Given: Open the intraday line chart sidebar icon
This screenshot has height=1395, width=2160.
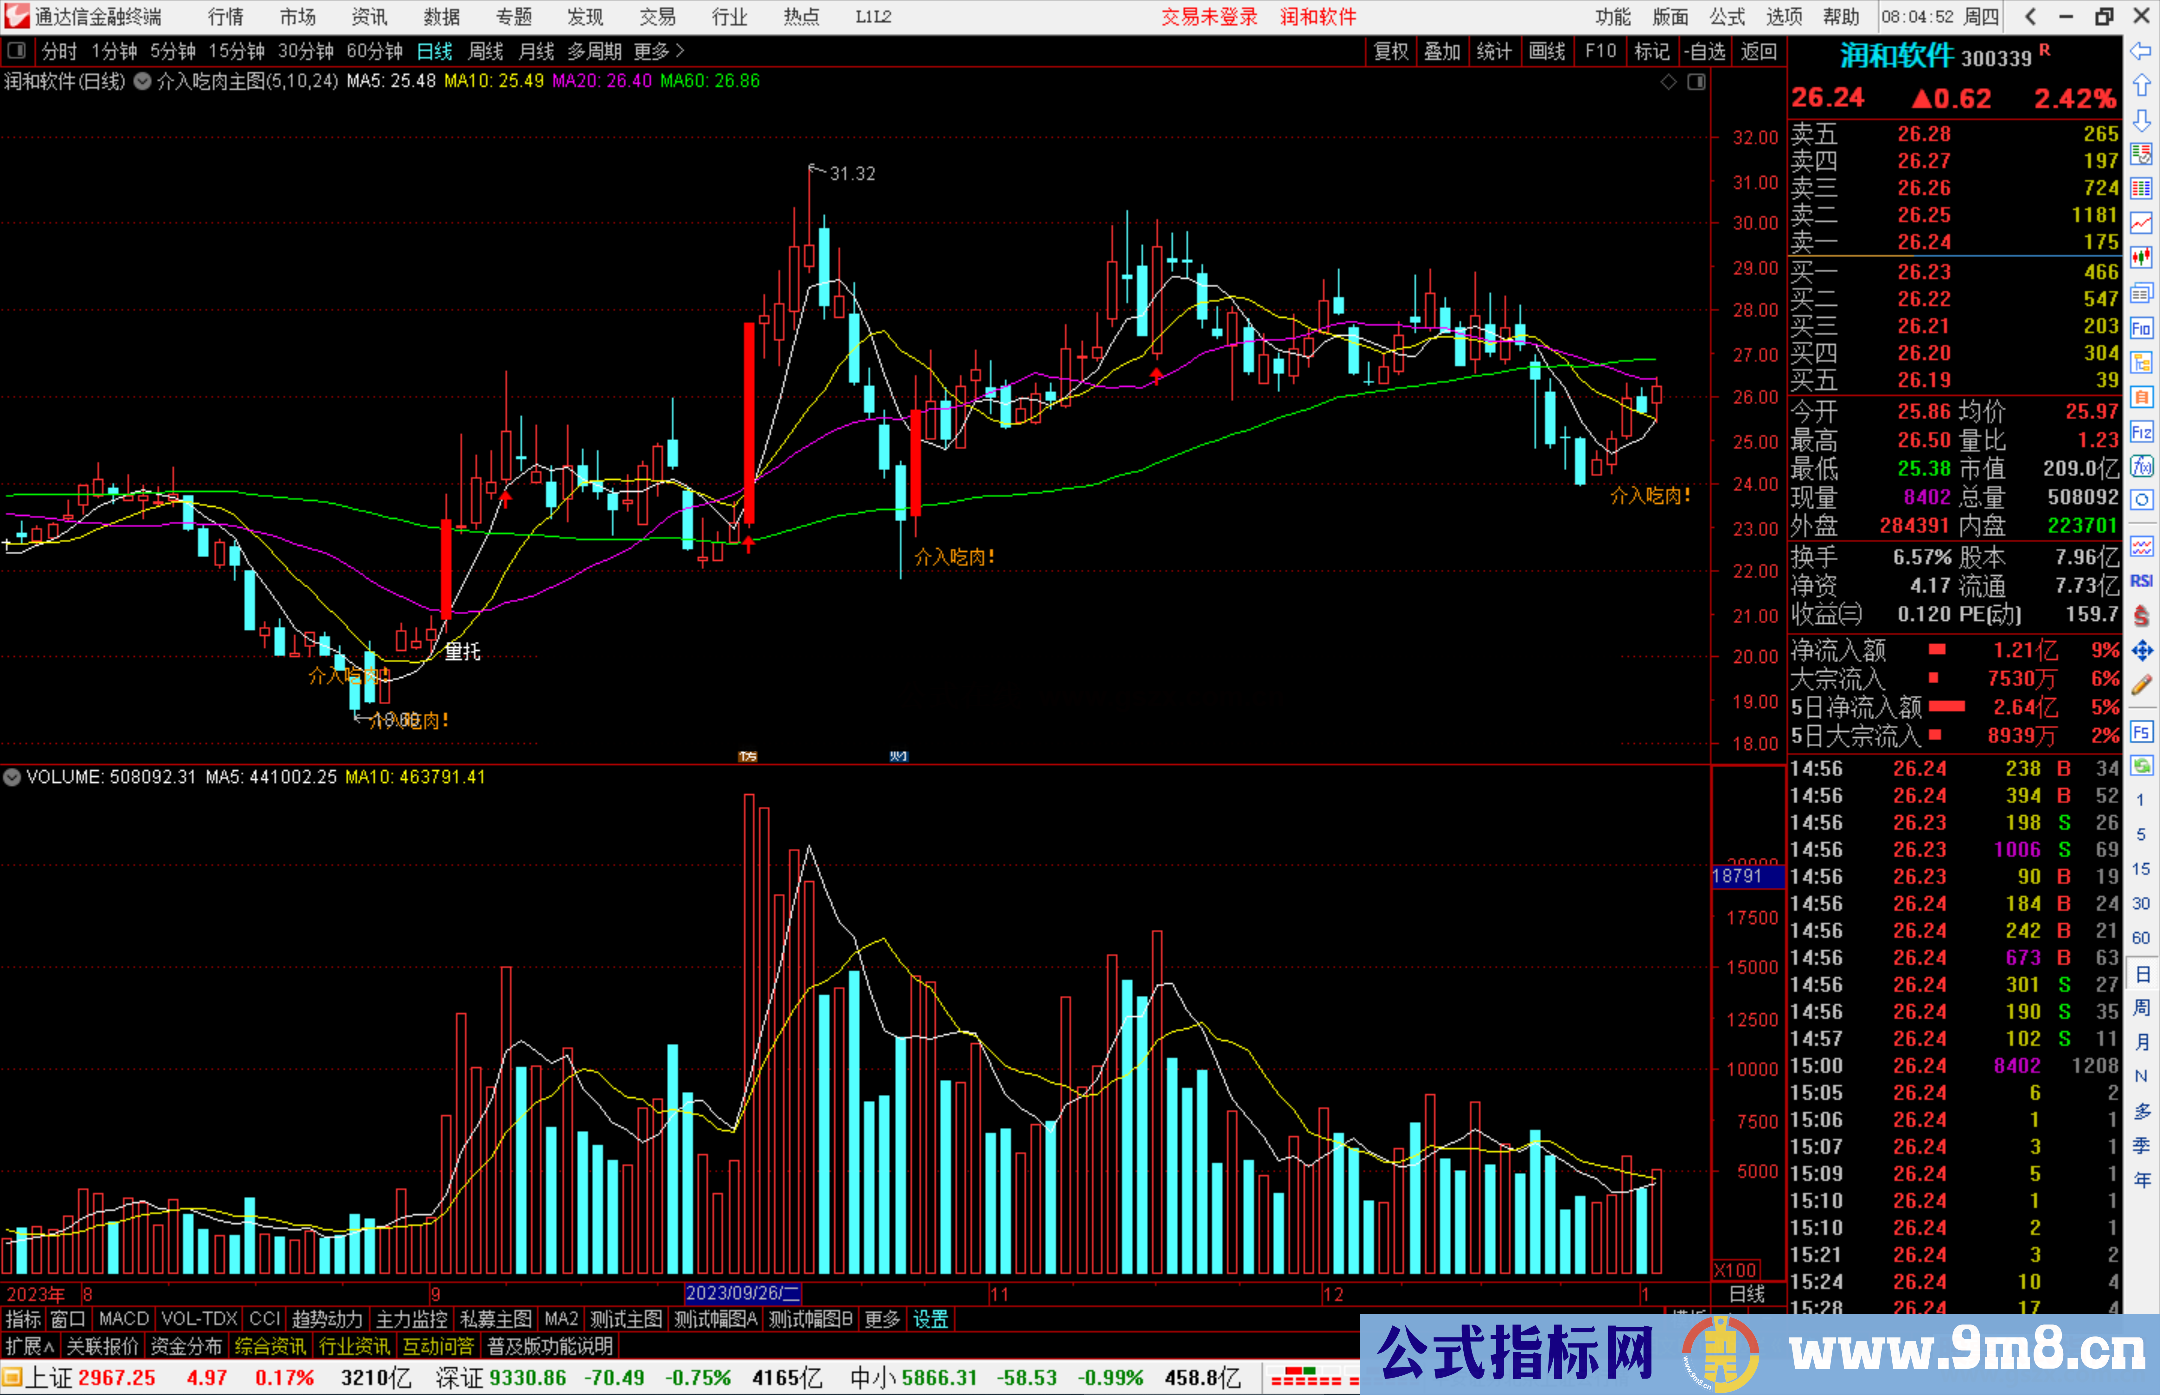Looking at the screenshot, I should (2141, 223).
